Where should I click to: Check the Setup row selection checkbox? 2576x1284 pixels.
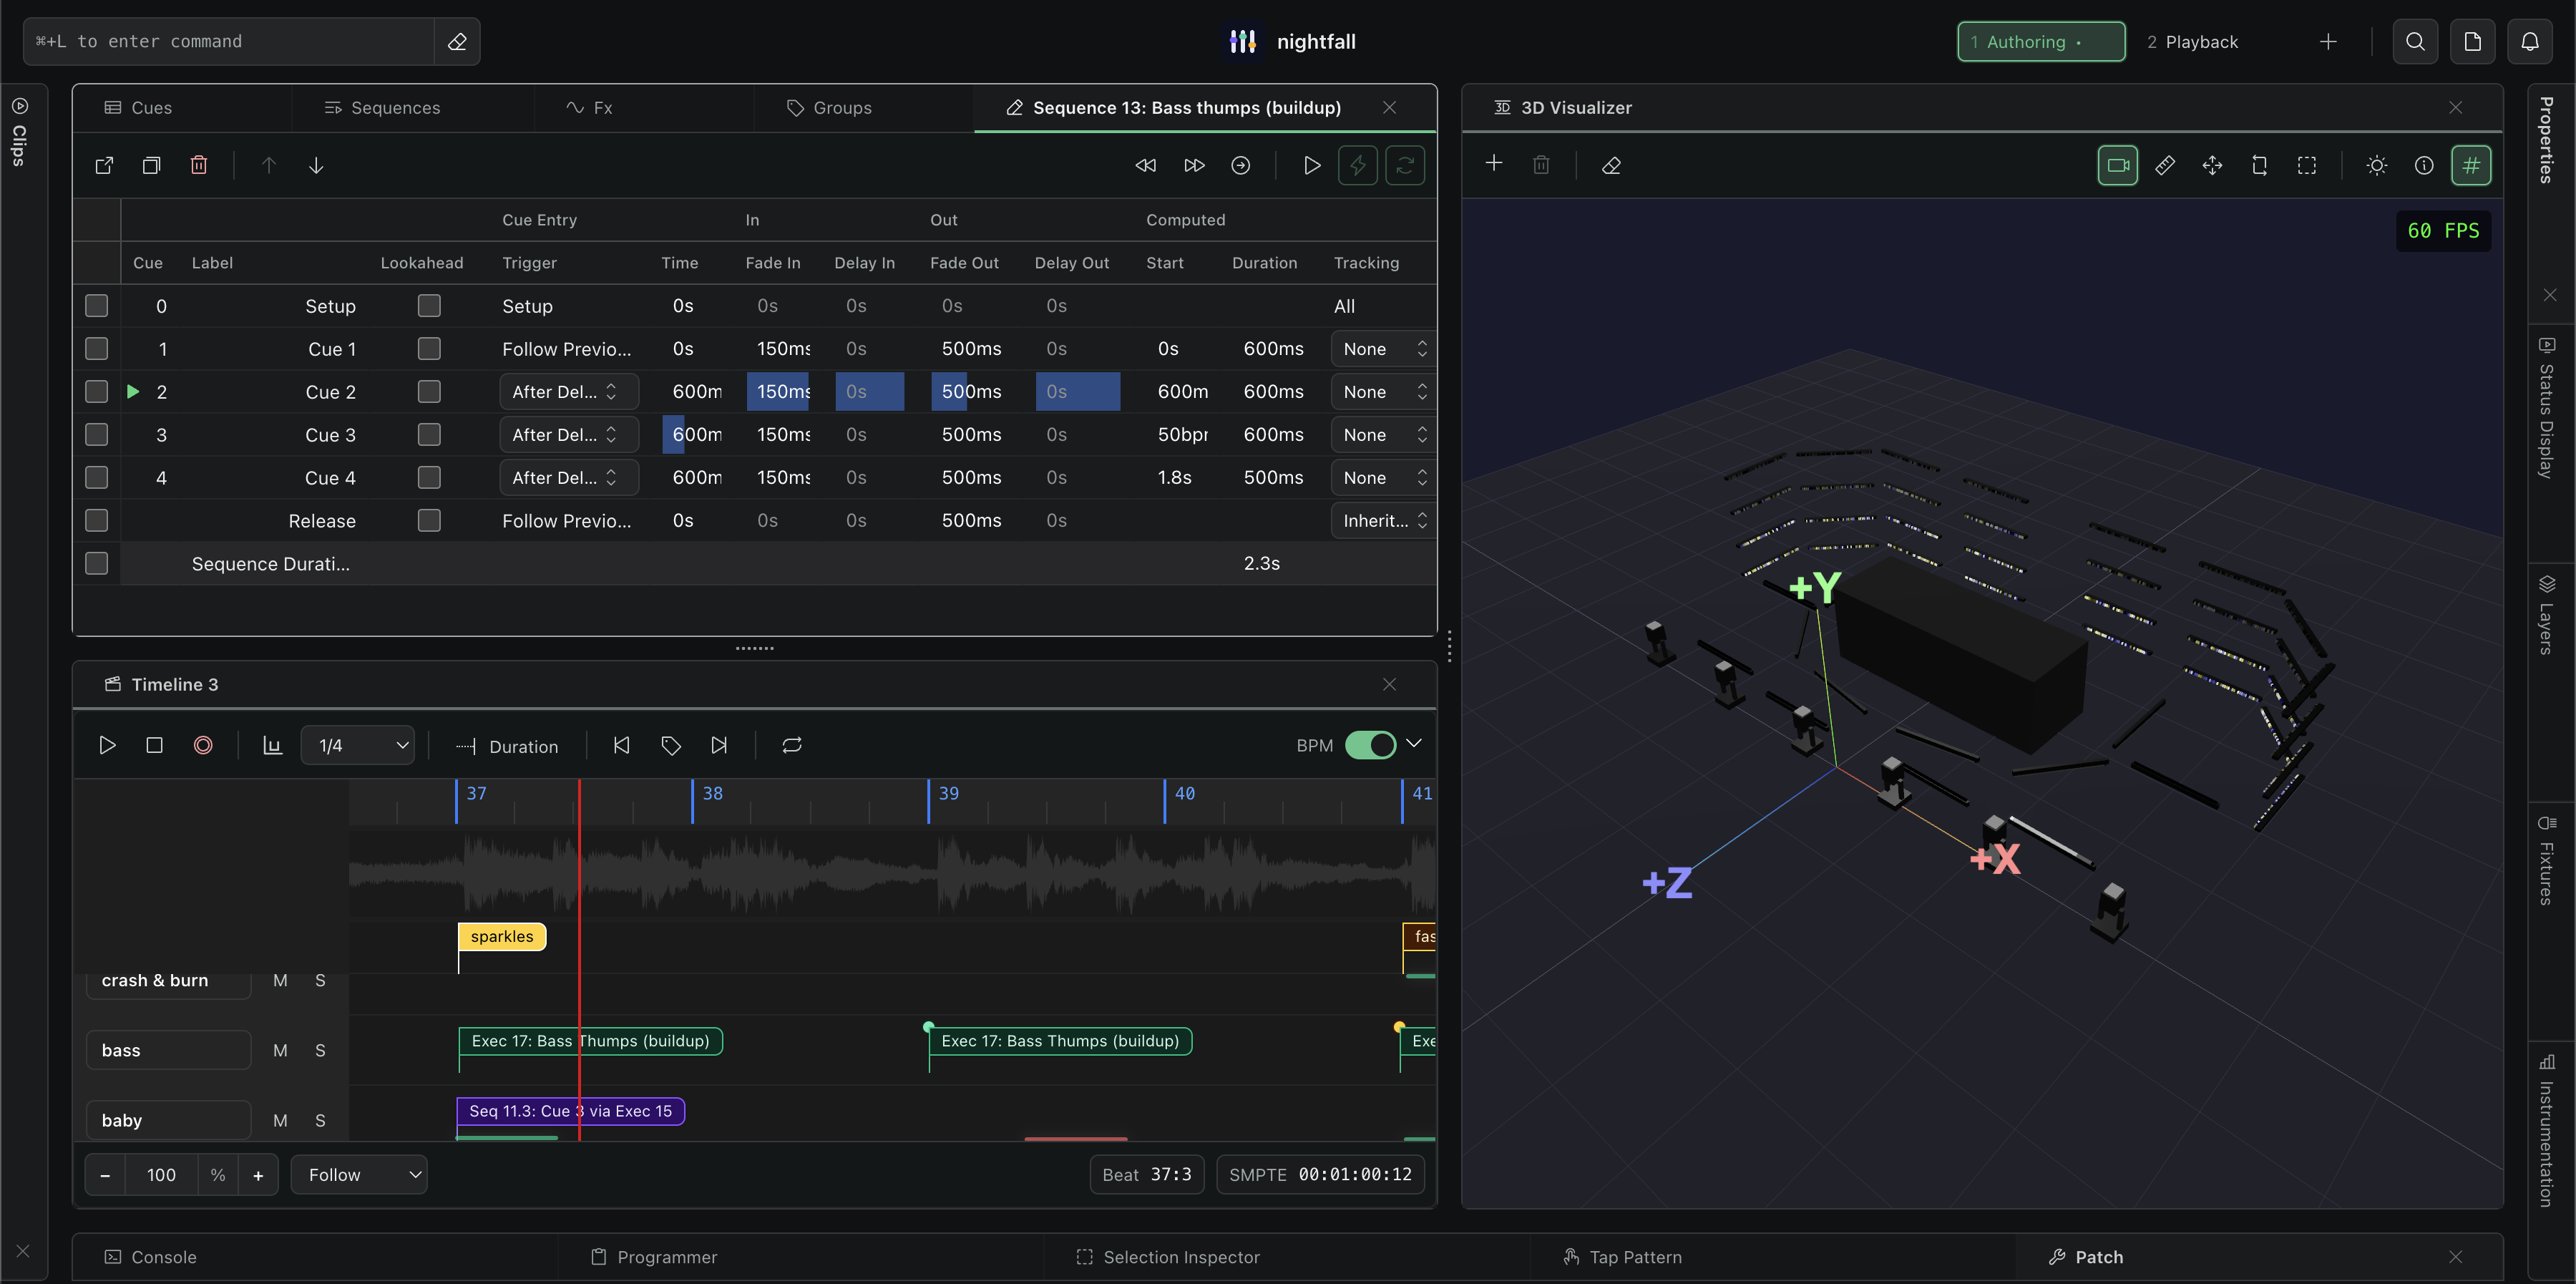[x=96, y=305]
